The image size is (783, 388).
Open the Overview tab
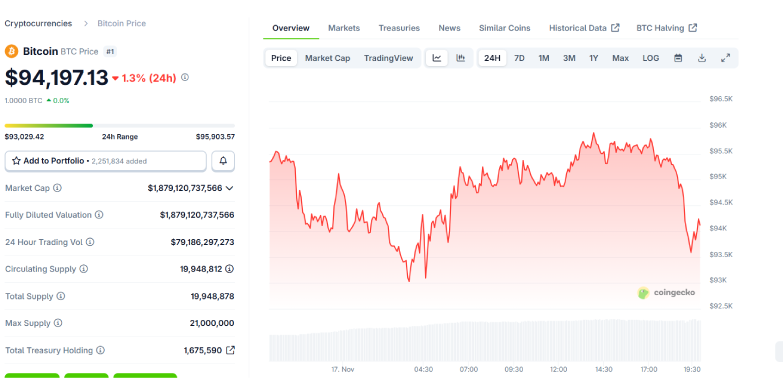pos(291,28)
